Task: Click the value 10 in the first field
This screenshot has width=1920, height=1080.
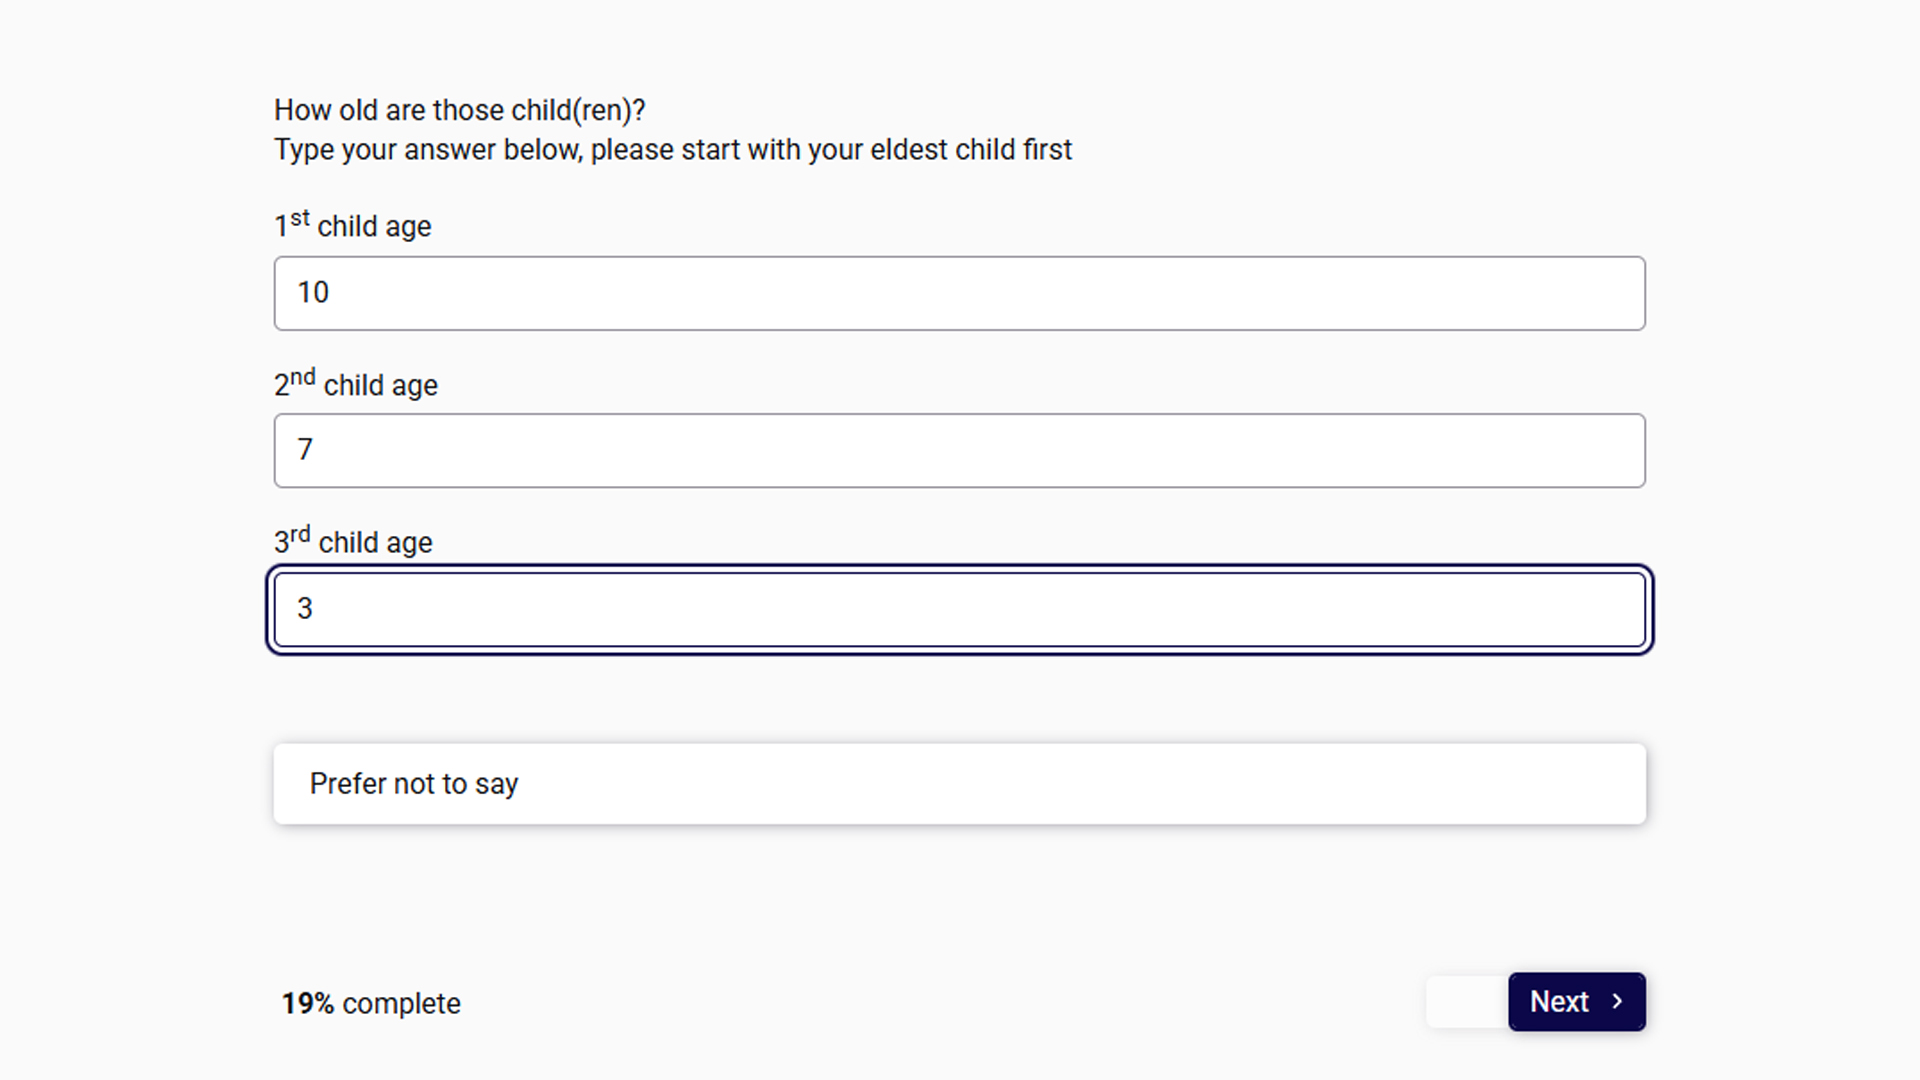Action: [x=313, y=292]
